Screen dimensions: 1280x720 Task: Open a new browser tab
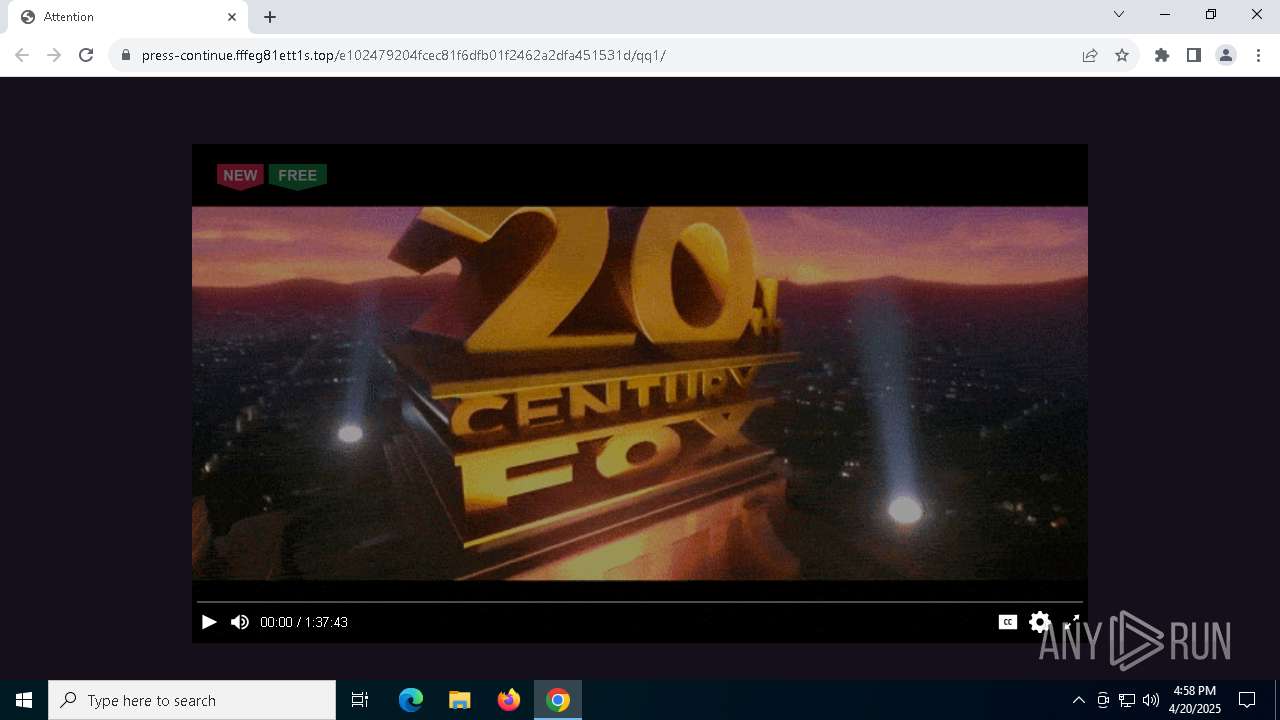pos(270,17)
